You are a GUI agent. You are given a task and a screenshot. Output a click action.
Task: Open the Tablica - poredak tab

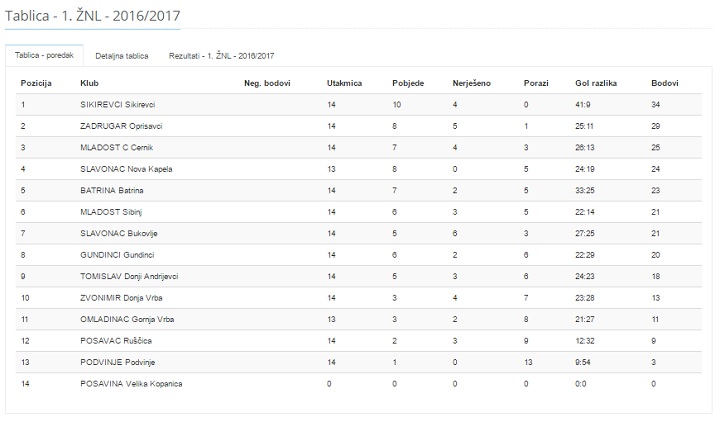[44, 56]
